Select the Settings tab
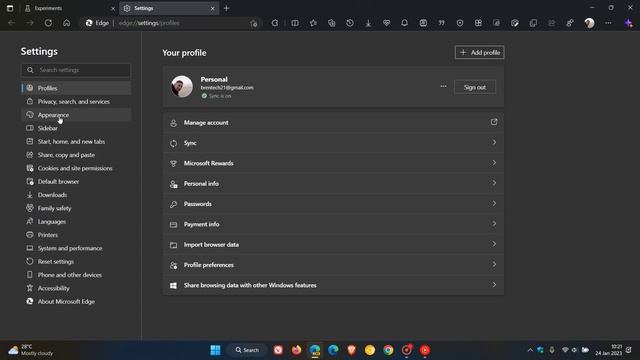Image resolution: width=640 pixels, height=360 pixels. tap(169, 8)
